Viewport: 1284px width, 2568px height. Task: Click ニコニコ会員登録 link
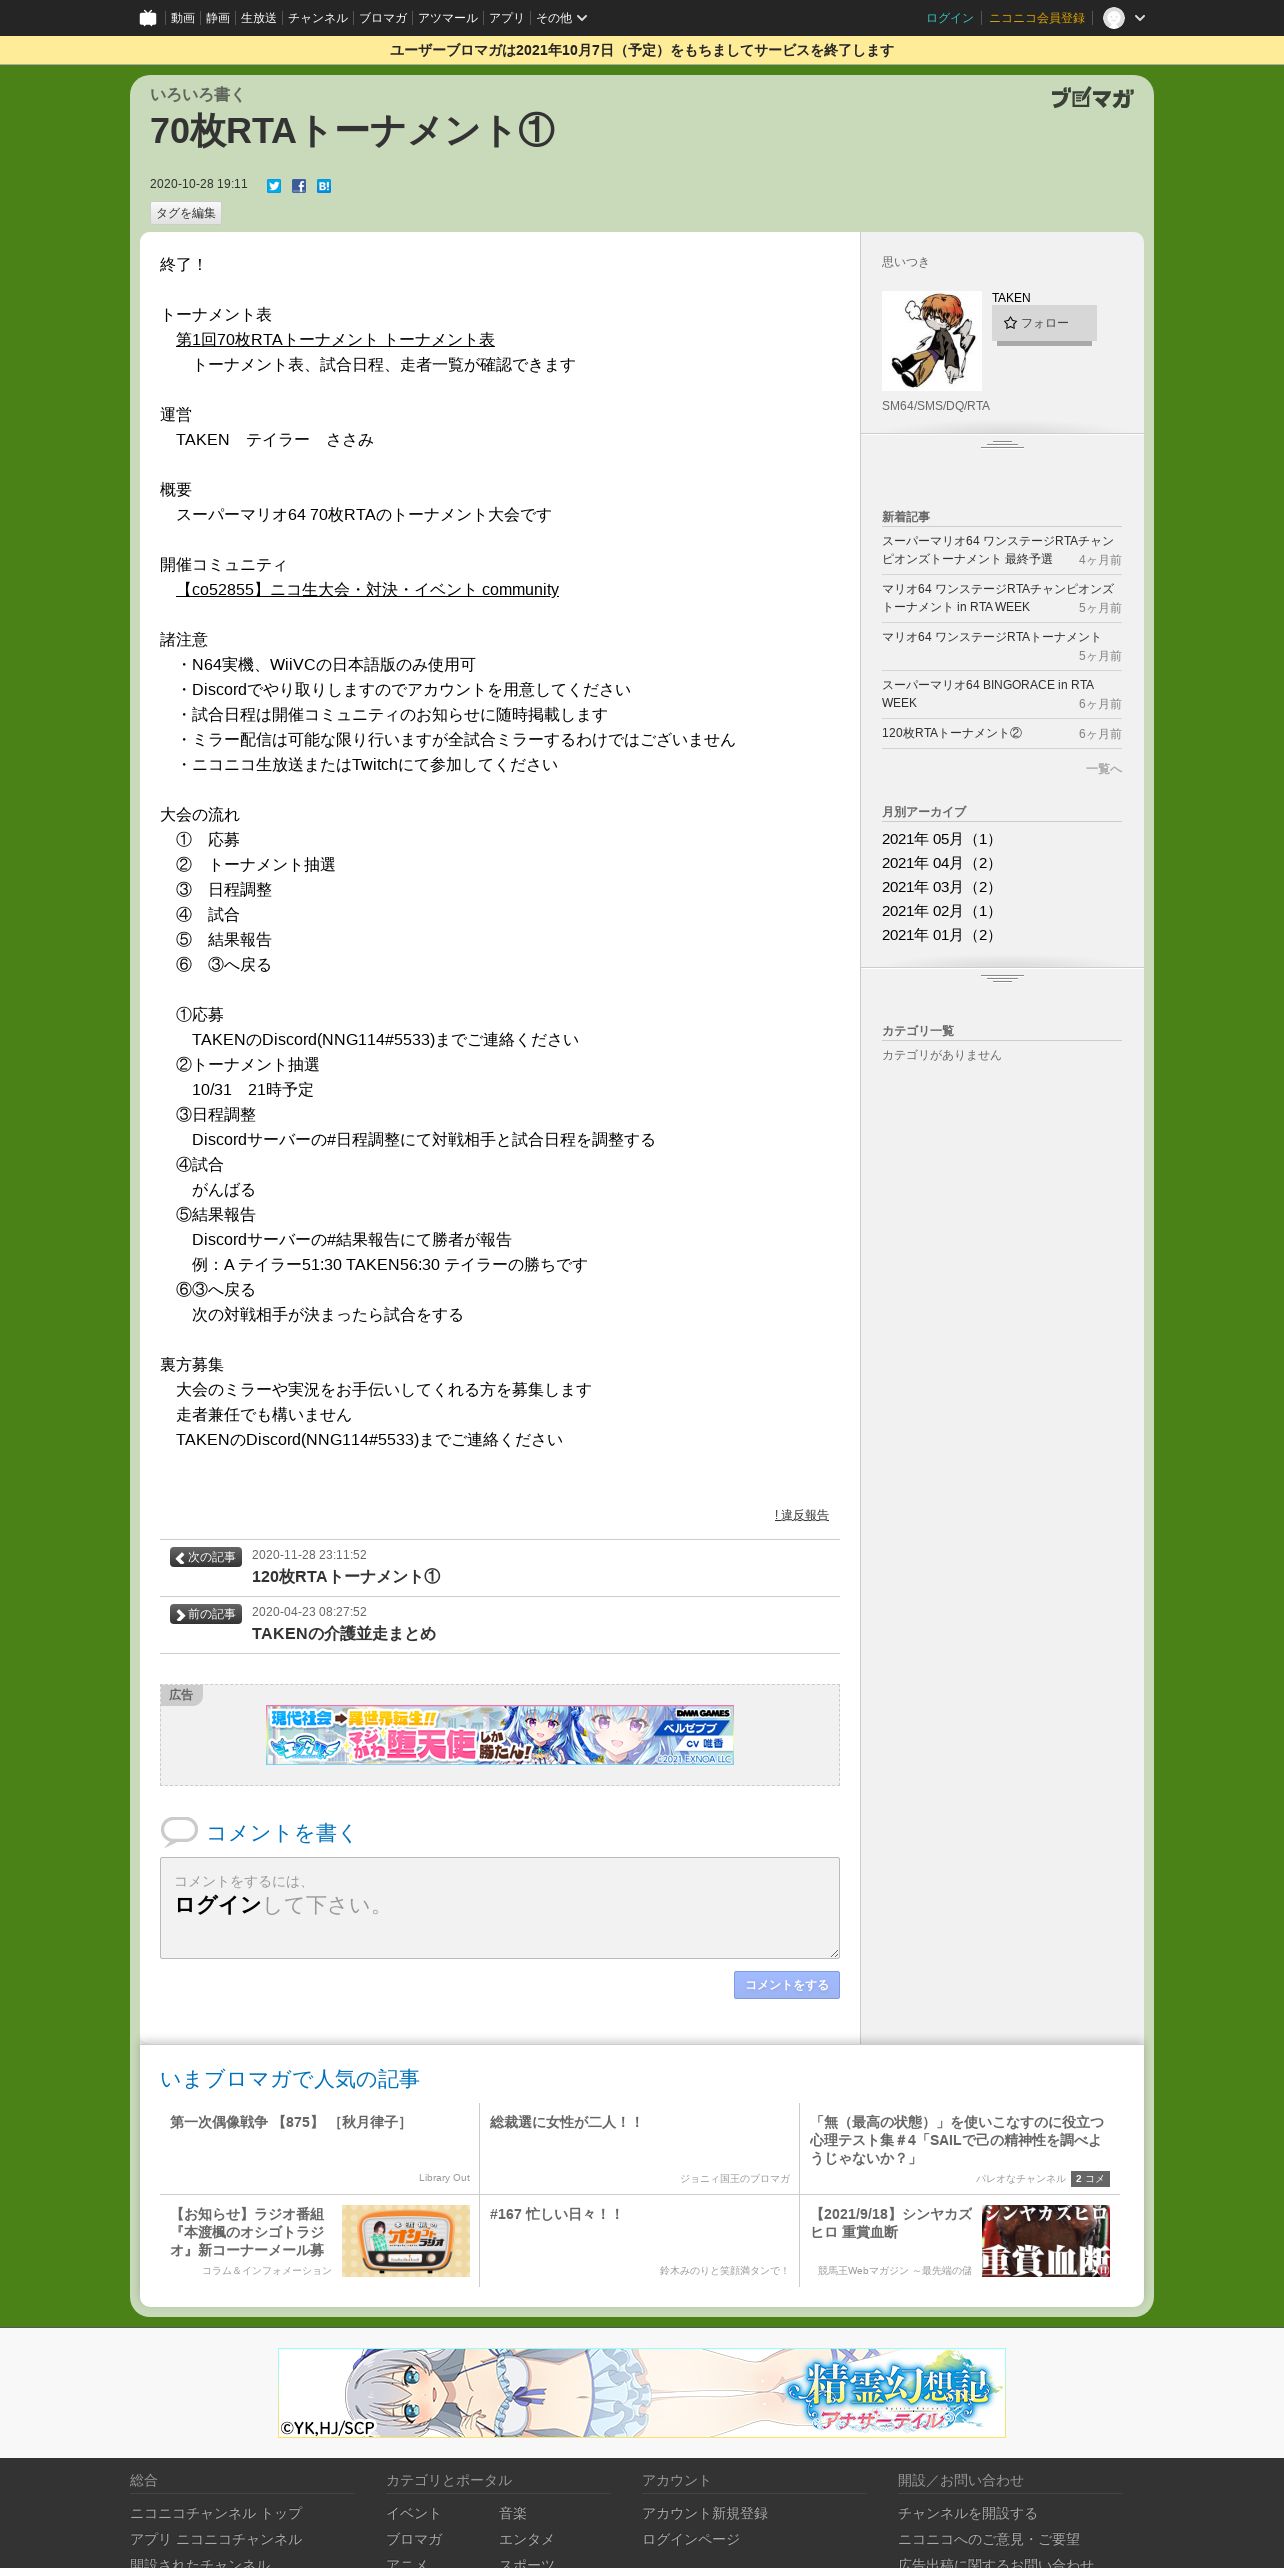(x=1037, y=18)
